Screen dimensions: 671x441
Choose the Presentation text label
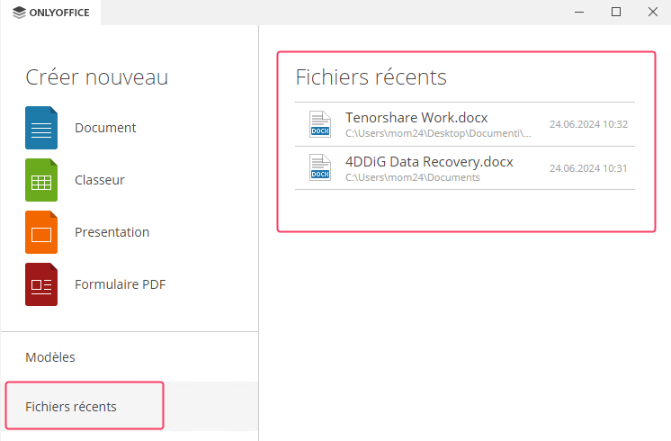pos(112,232)
